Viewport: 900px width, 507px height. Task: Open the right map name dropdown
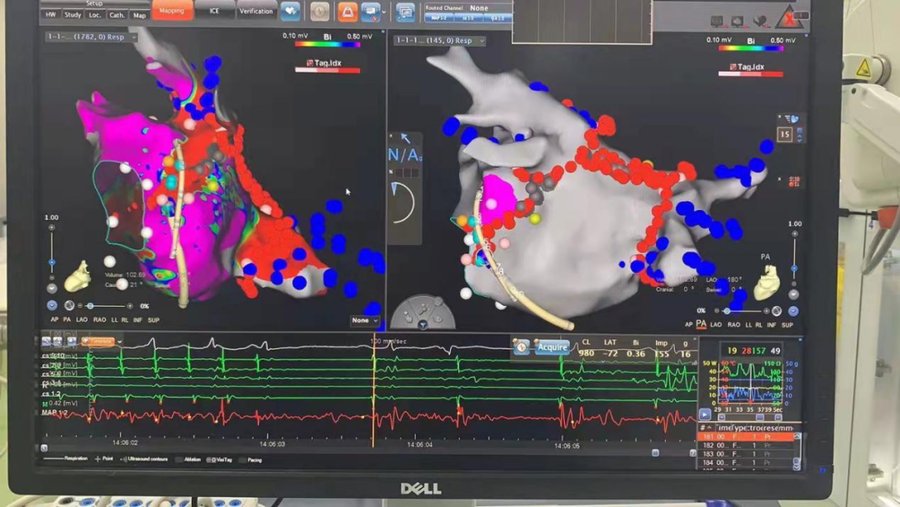click(439, 40)
